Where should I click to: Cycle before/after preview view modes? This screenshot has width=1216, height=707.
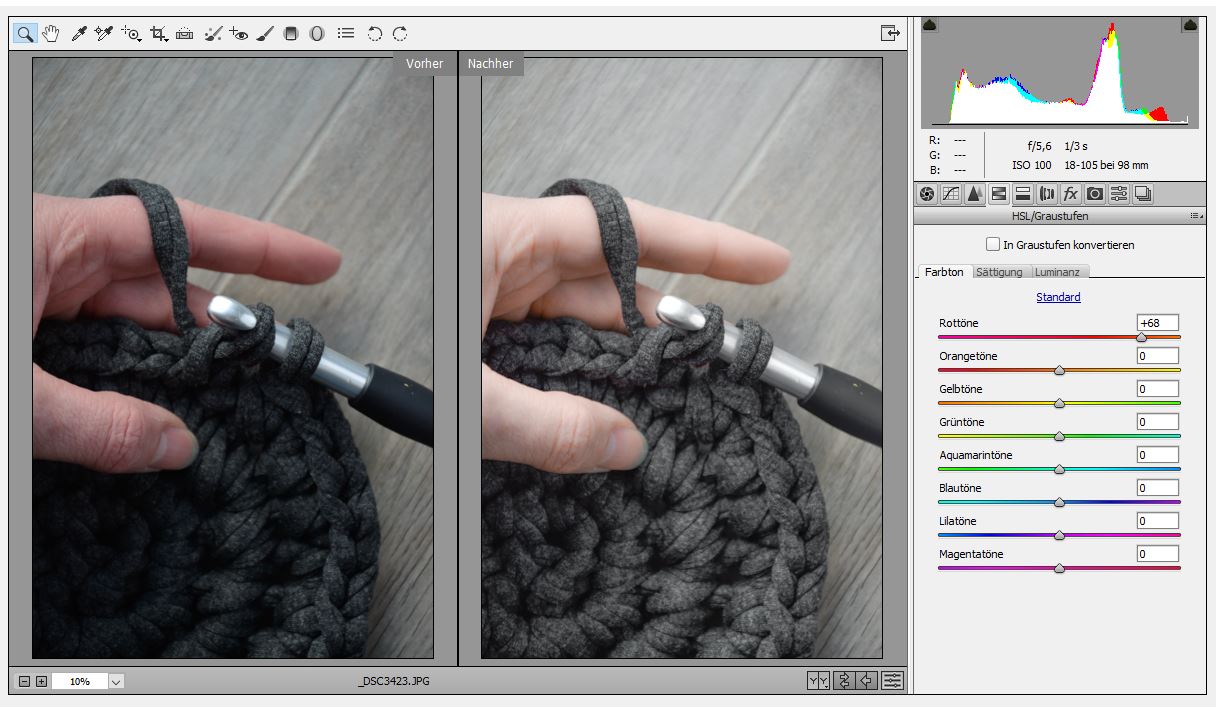pyautogui.click(x=819, y=681)
